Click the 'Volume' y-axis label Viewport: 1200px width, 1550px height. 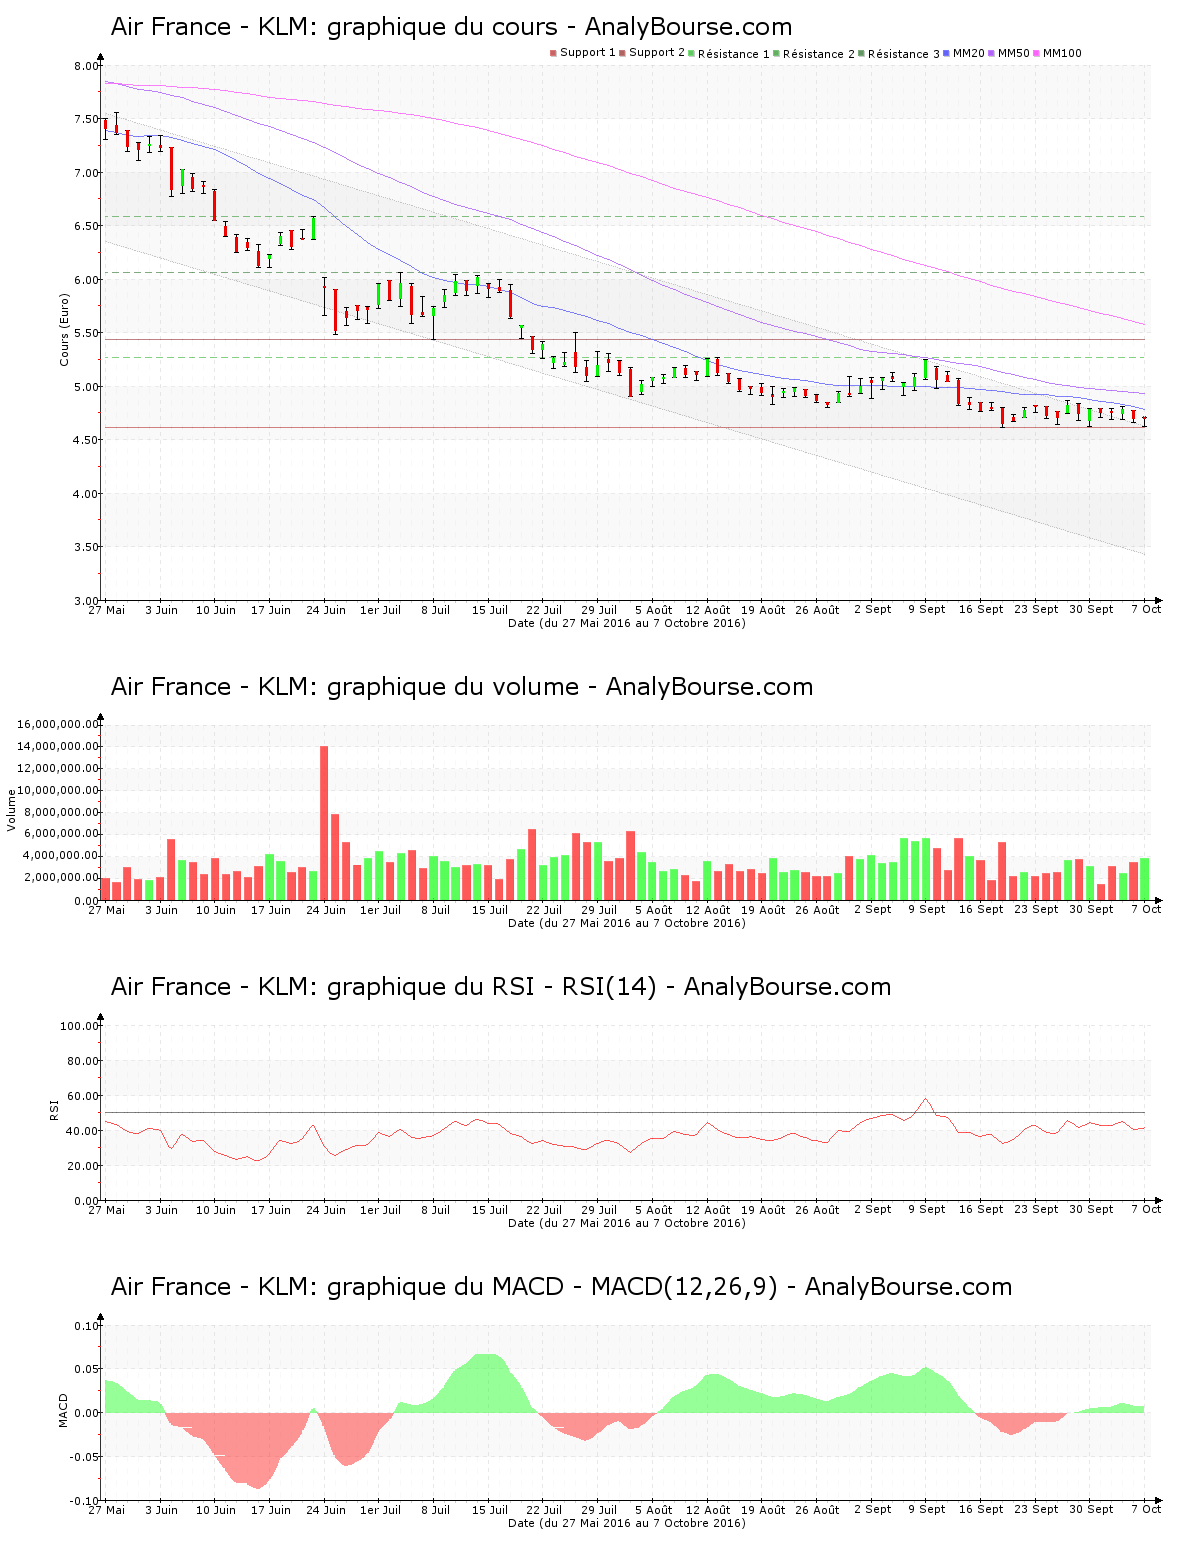point(12,810)
